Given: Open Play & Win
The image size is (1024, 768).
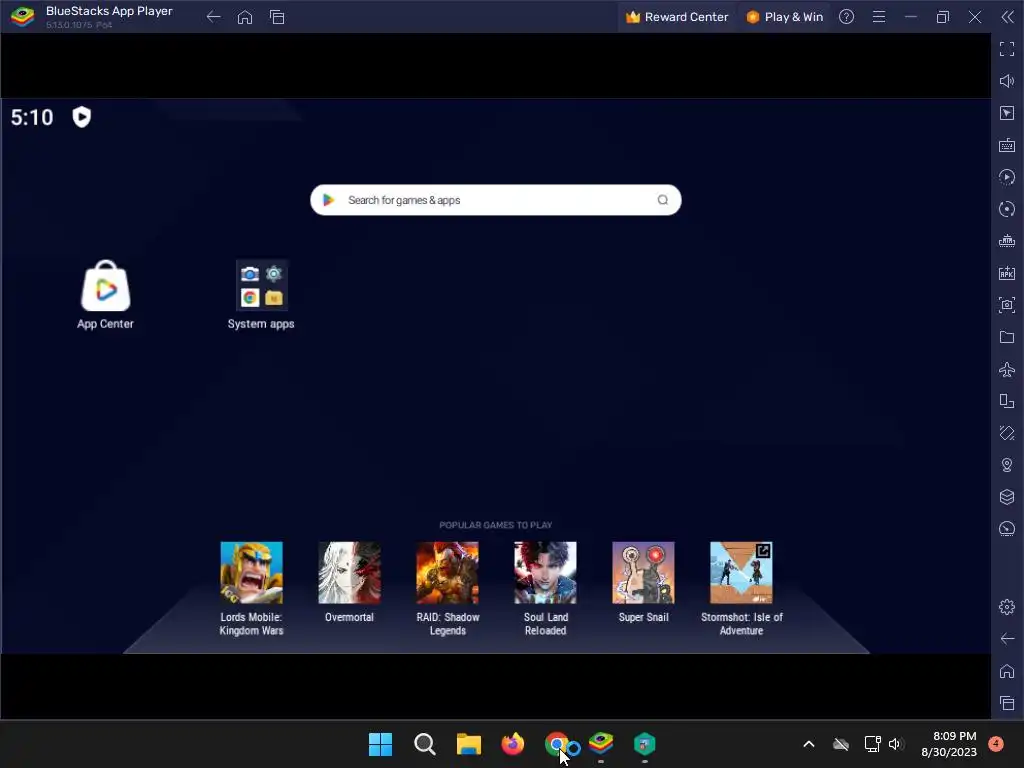Looking at the screenshot, I should (784, 17).
